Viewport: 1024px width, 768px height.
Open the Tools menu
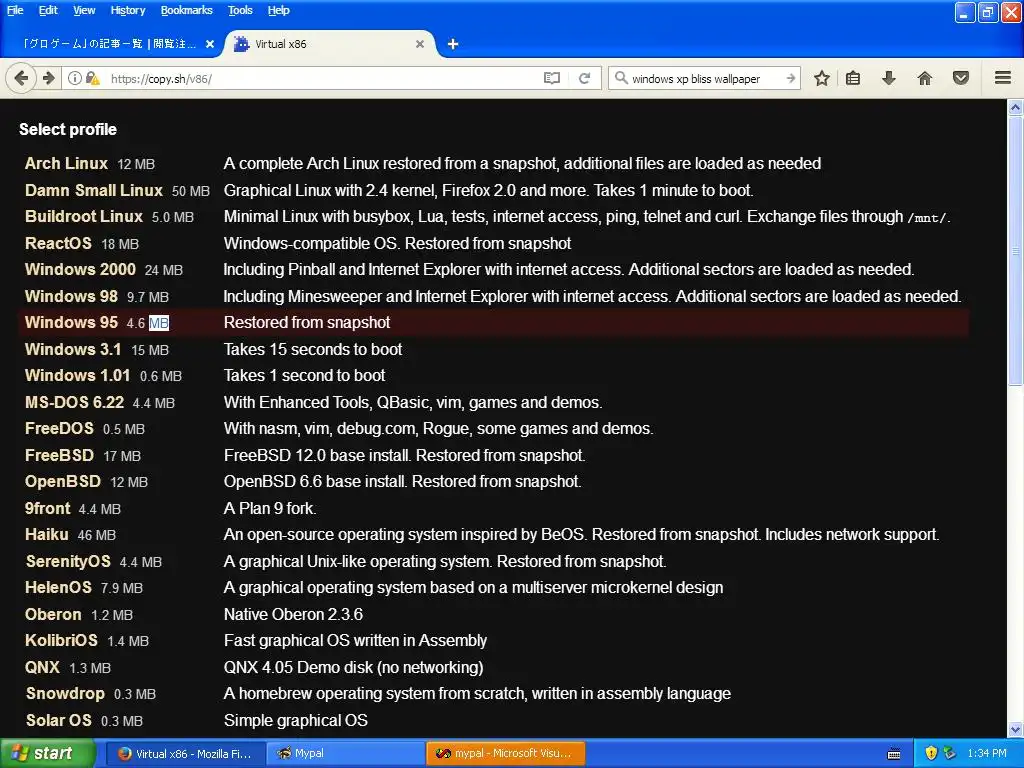tap(240, 10)
